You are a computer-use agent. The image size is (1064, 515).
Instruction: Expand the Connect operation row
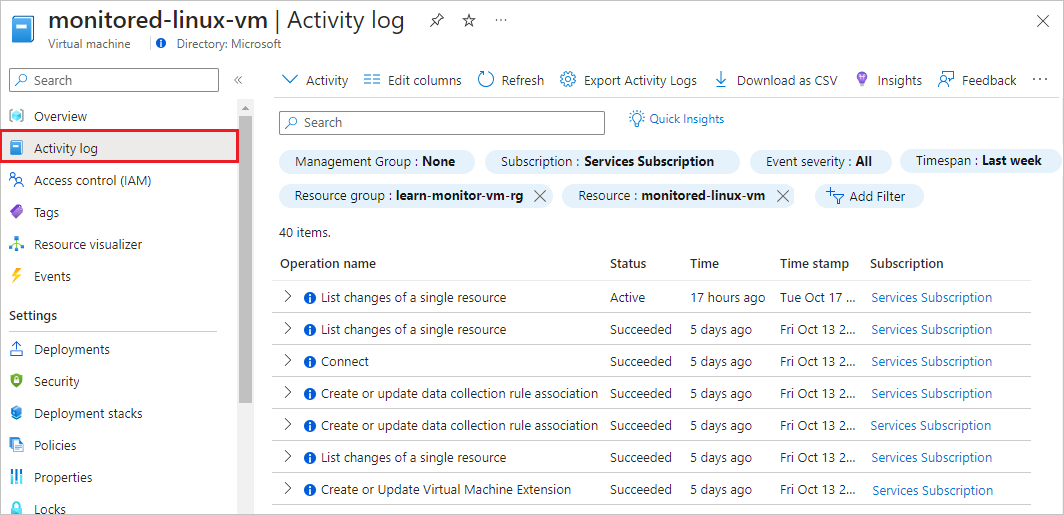[288, 360]
